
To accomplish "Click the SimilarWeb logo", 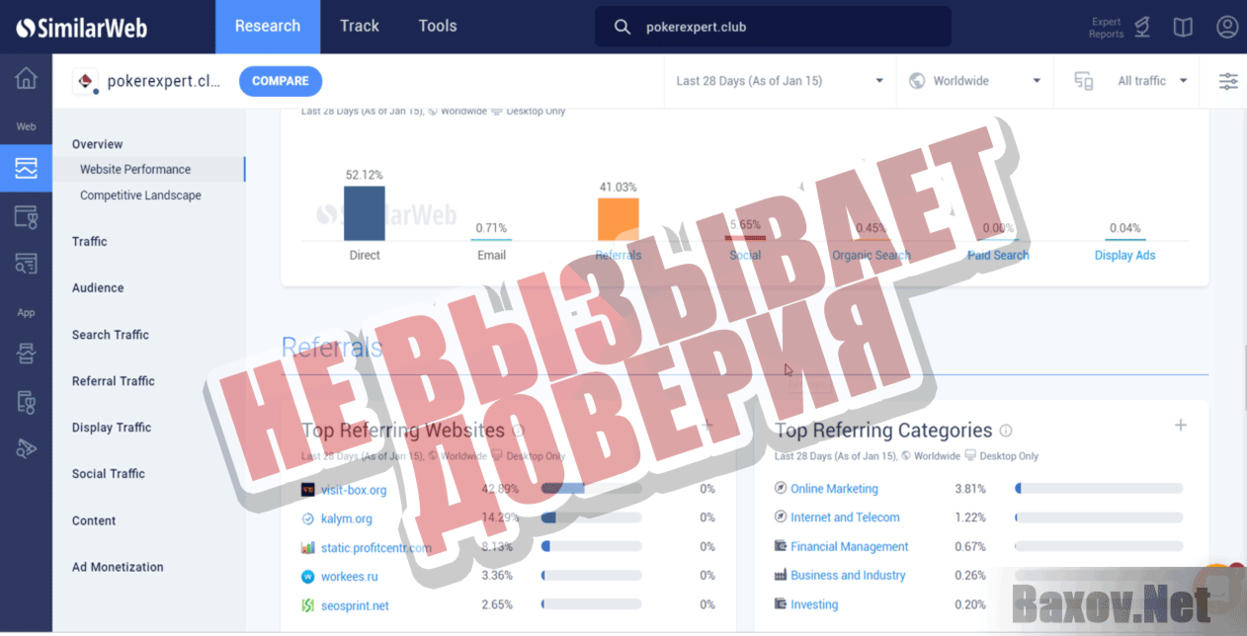I will (82, 27).
